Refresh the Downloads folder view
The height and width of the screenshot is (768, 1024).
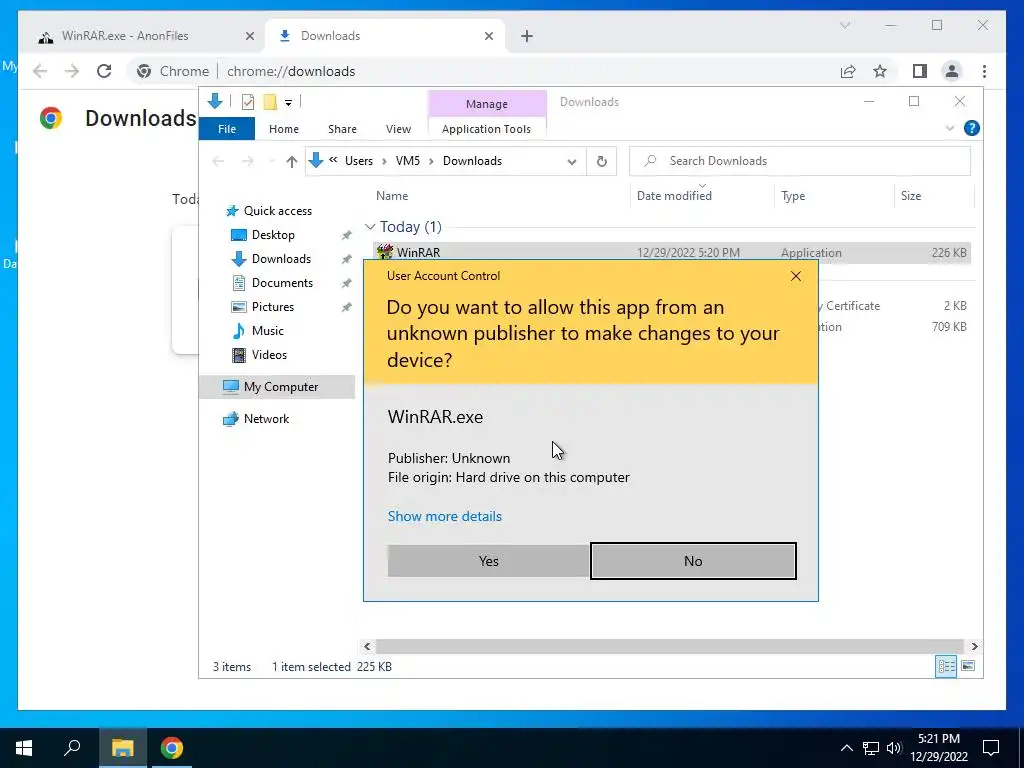[x=601, y=161]
